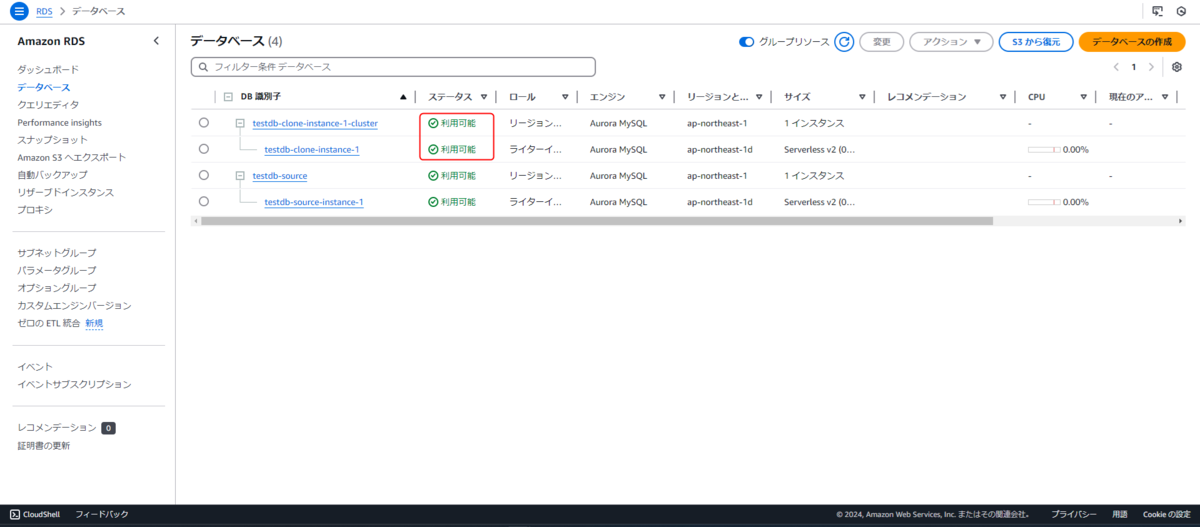Open オプショングループ in sidebar
The image size is (1200, 527).
point(57,288)
